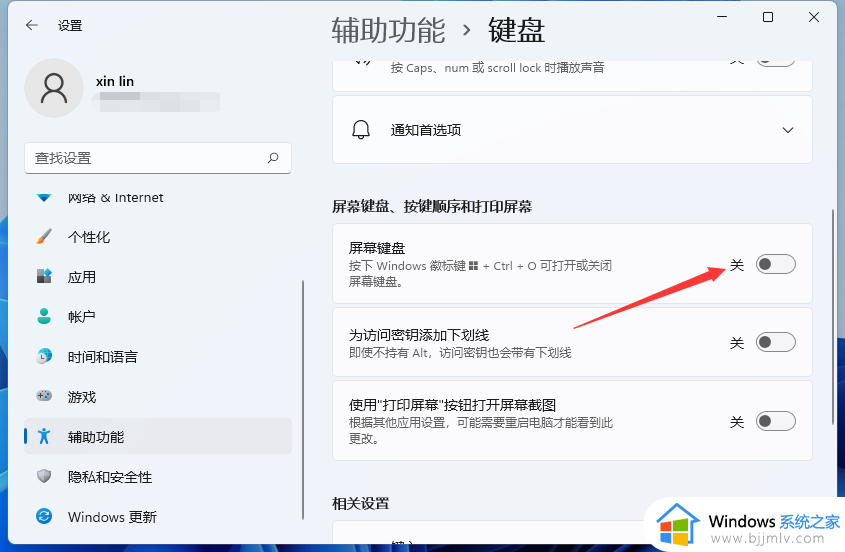
Task: Click 屏幕键盘、按键顺序和打印屏幕 section heading
Action: (432, 206)
